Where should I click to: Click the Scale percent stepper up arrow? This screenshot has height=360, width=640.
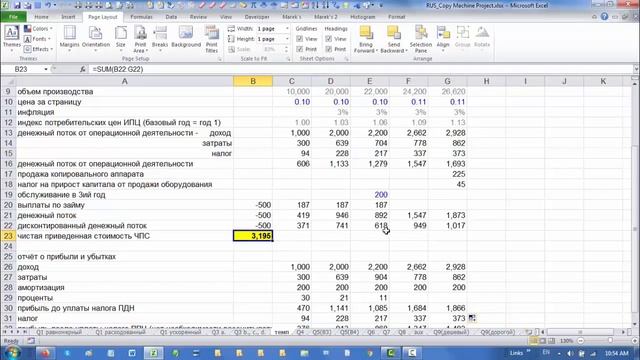pos(287,47)
